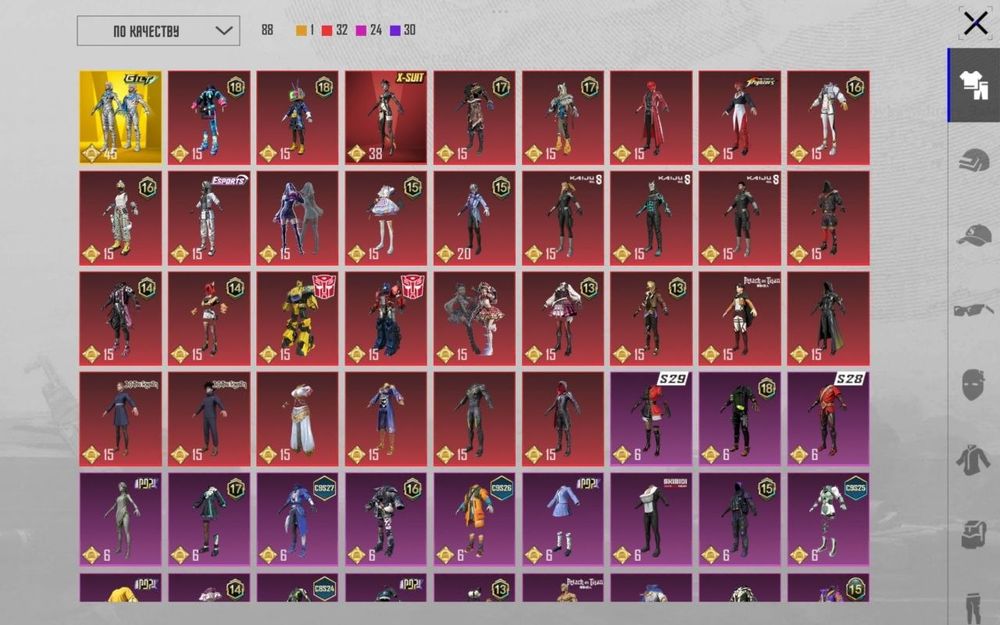Screen dimensions: 1000x625
Task: Select the C9S27 blue outfit
Action: [x=298, y=519]
